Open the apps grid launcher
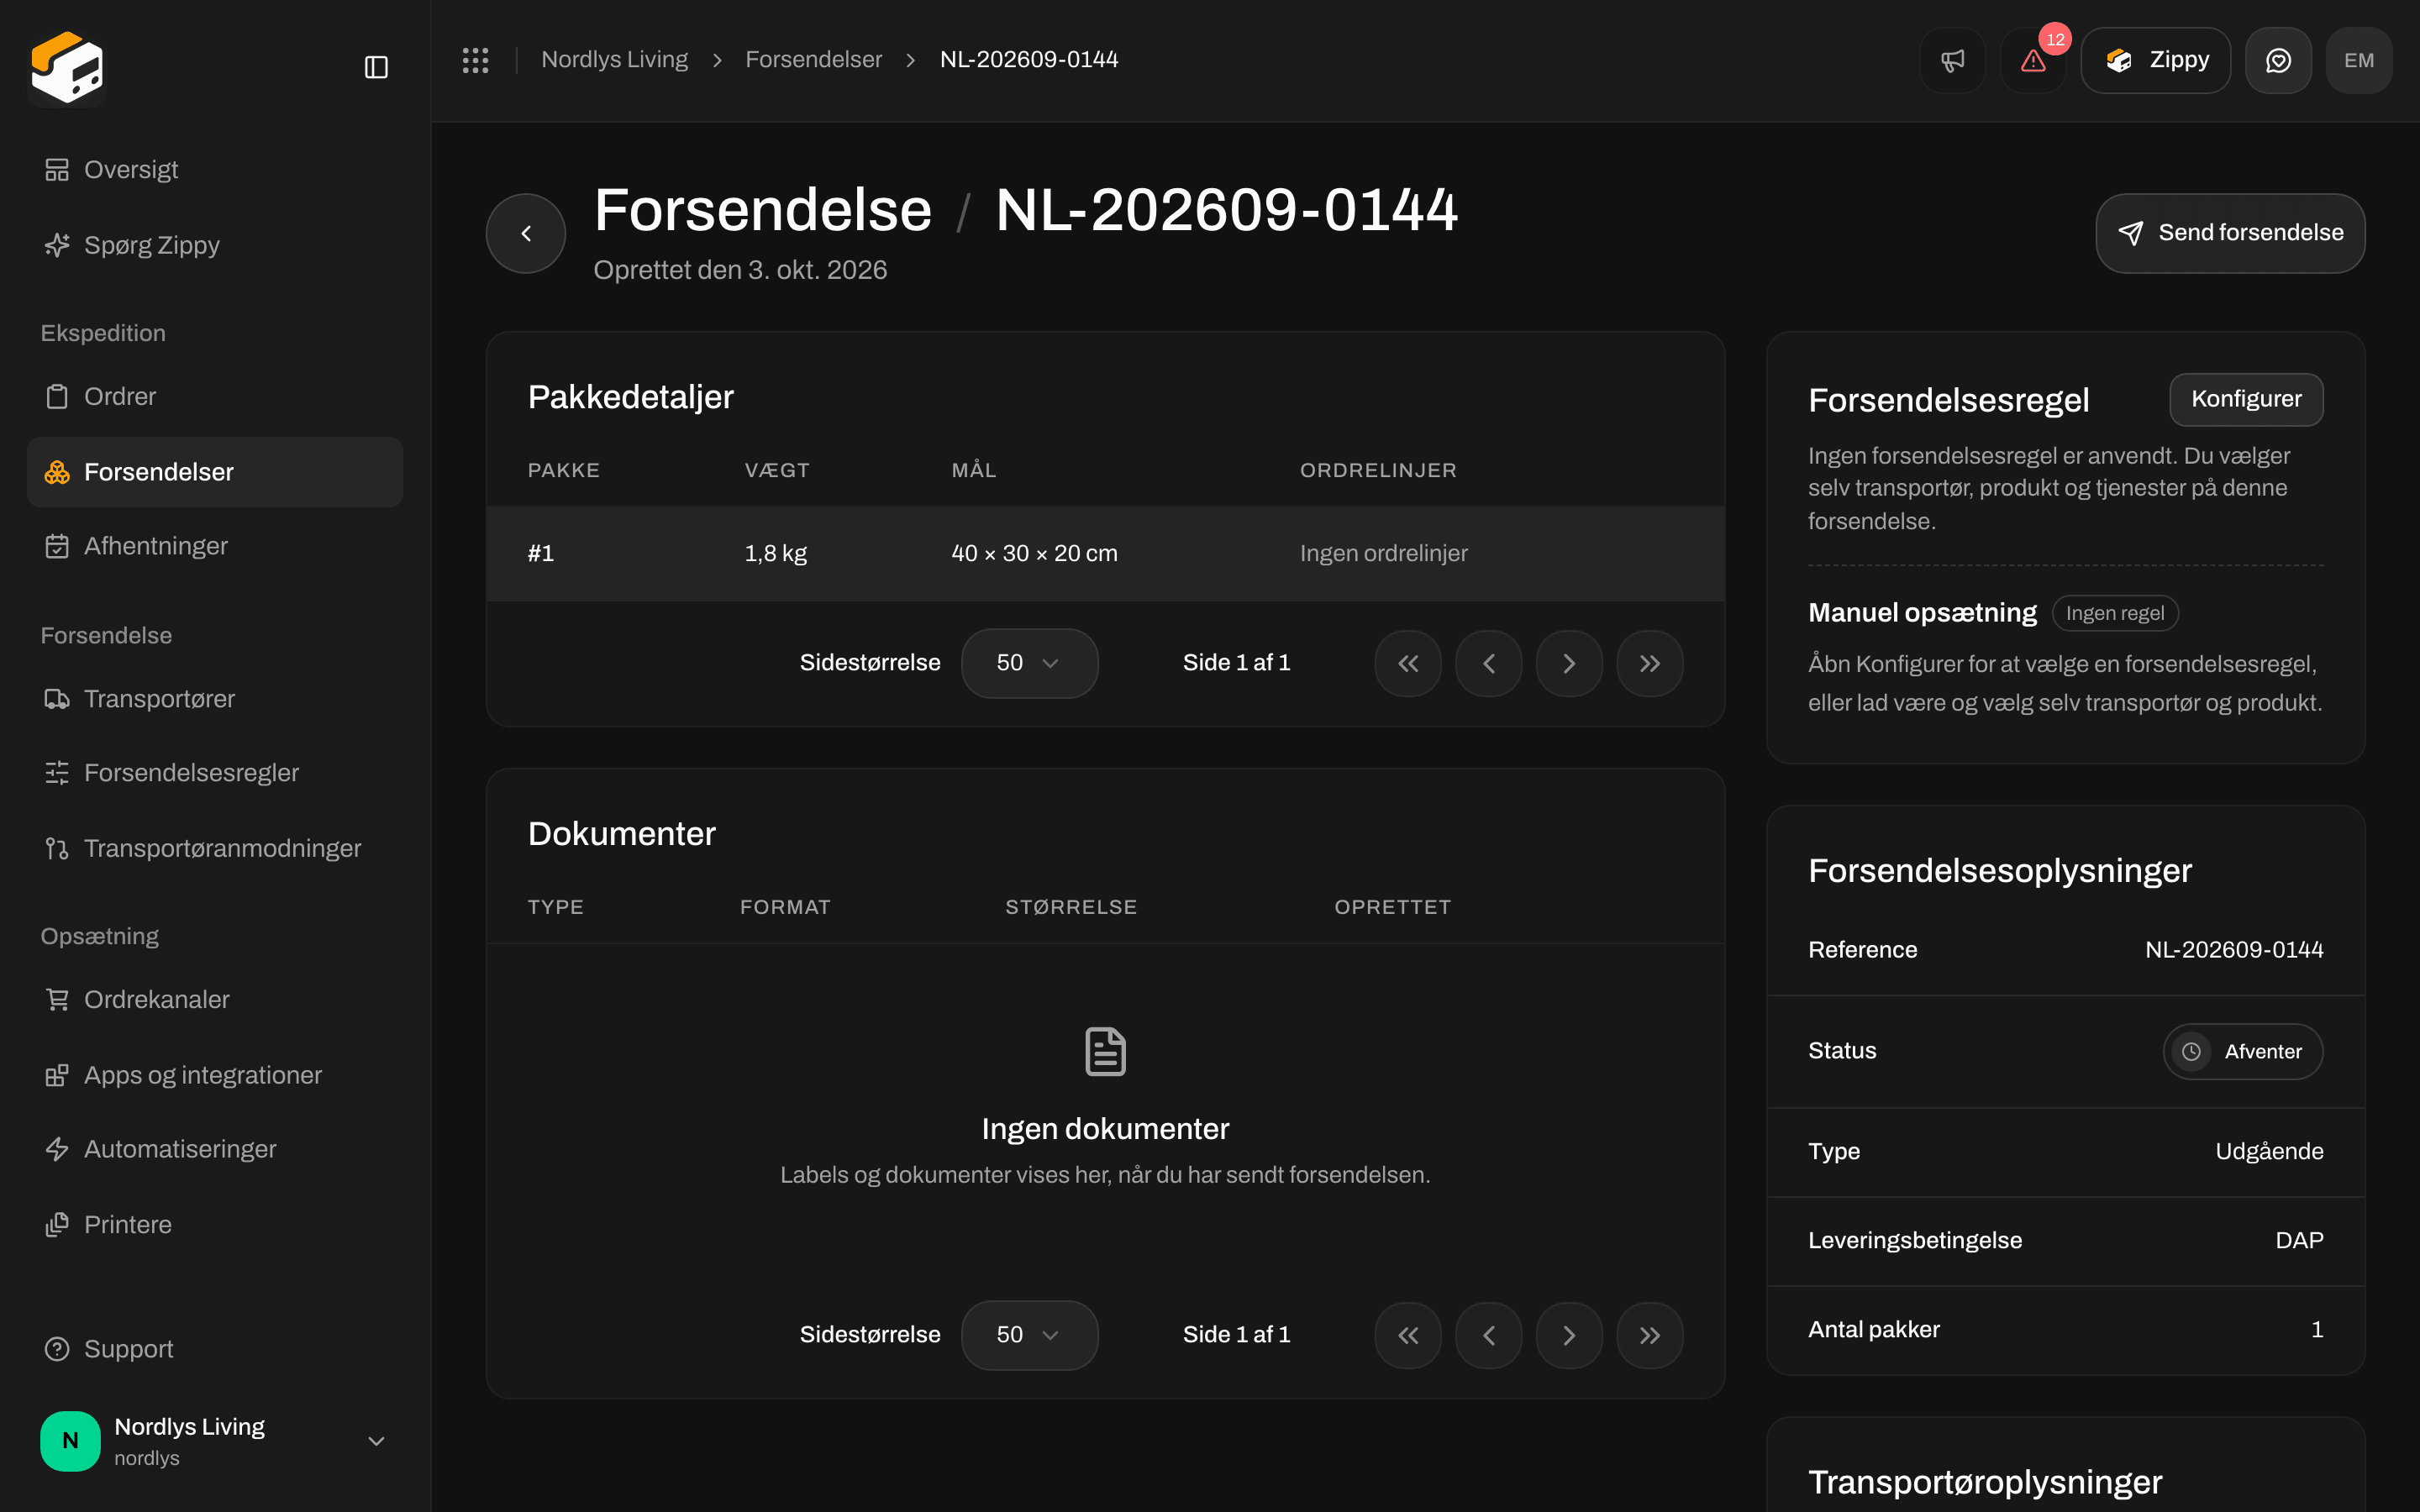The image size is (2420, 1512). coord(475,60)
